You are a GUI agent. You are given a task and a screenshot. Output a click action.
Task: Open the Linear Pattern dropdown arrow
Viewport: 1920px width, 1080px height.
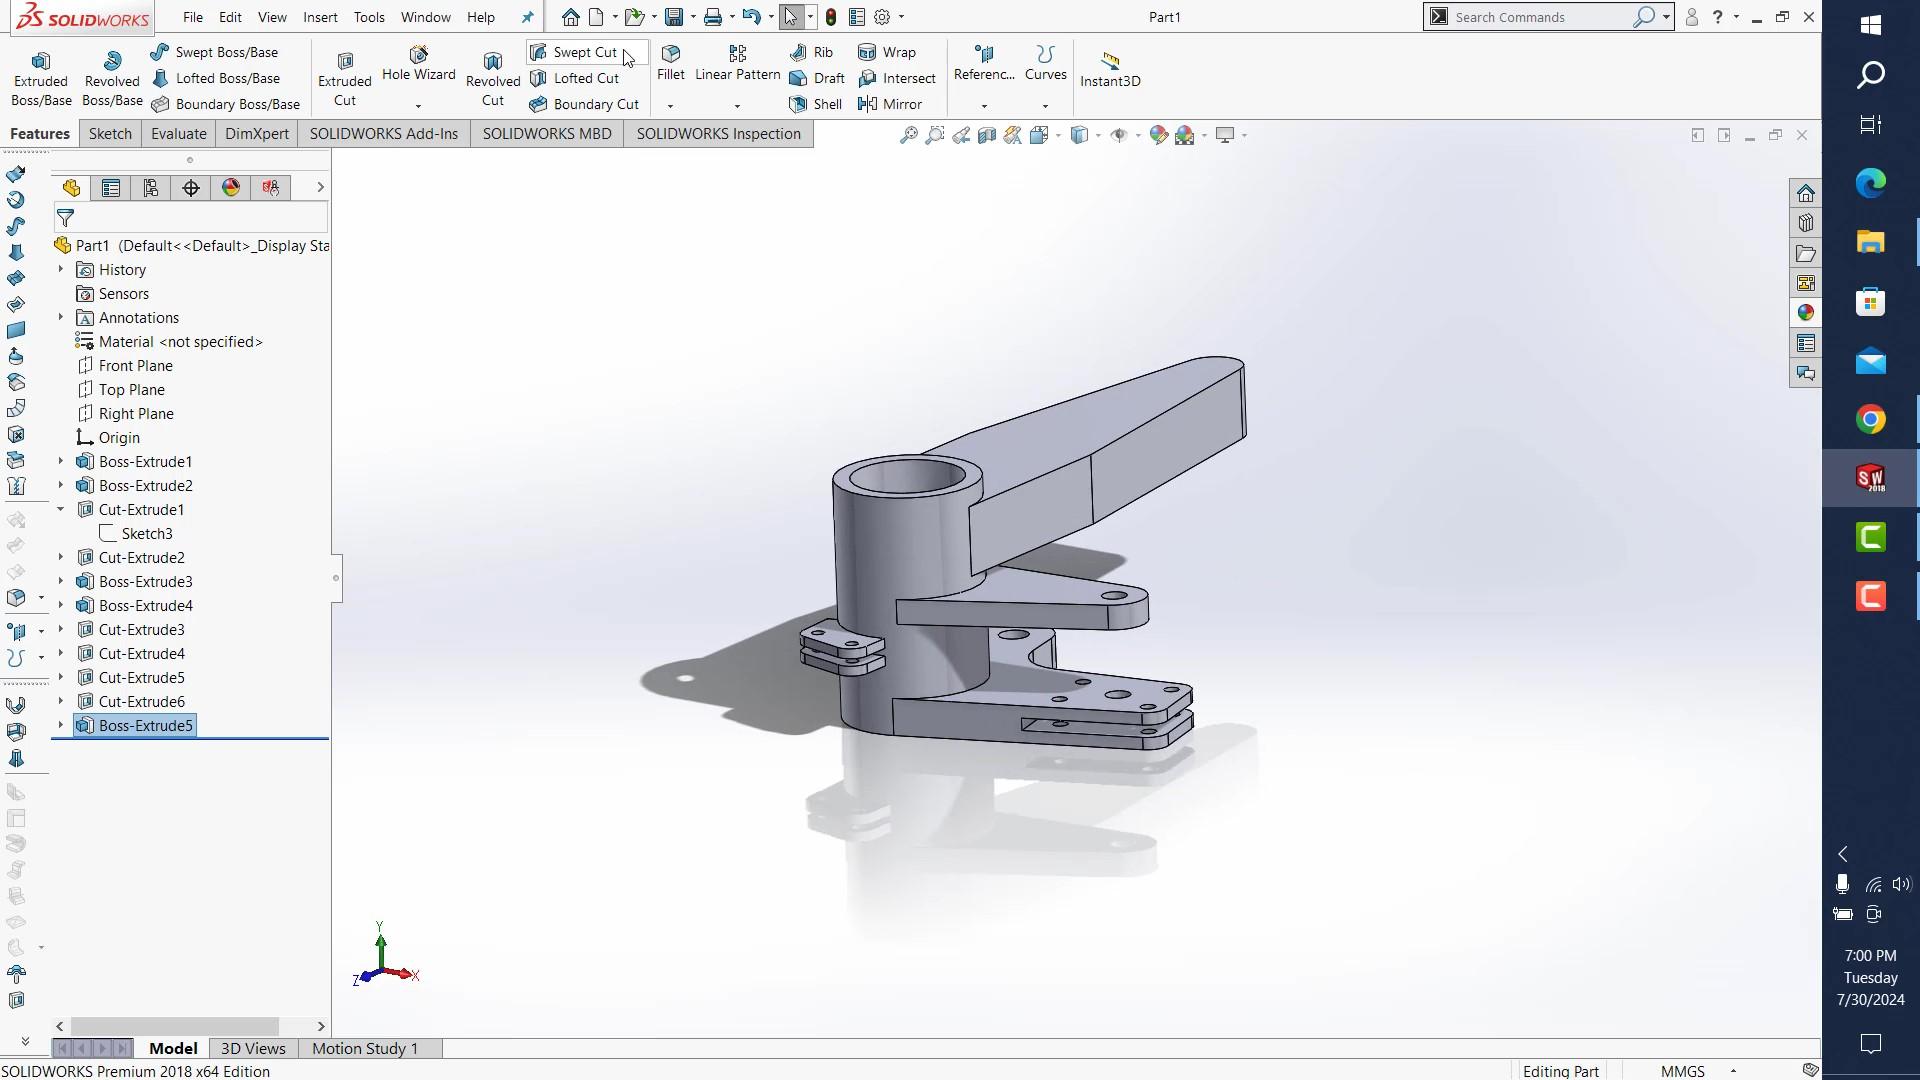pyautogui.click(x=737, y=106)
